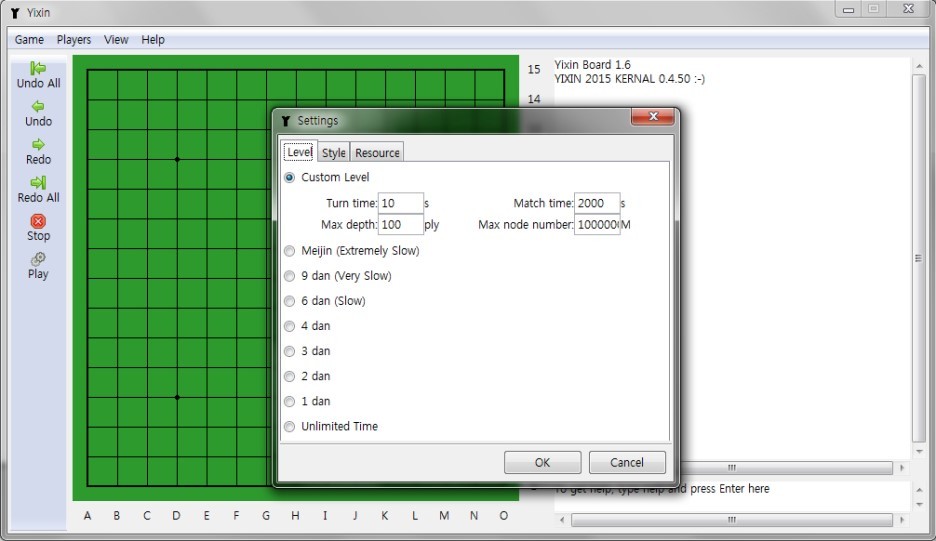Click the Redo arrow icon
This screenshot has height=541, width=936.
pos(38,145)
